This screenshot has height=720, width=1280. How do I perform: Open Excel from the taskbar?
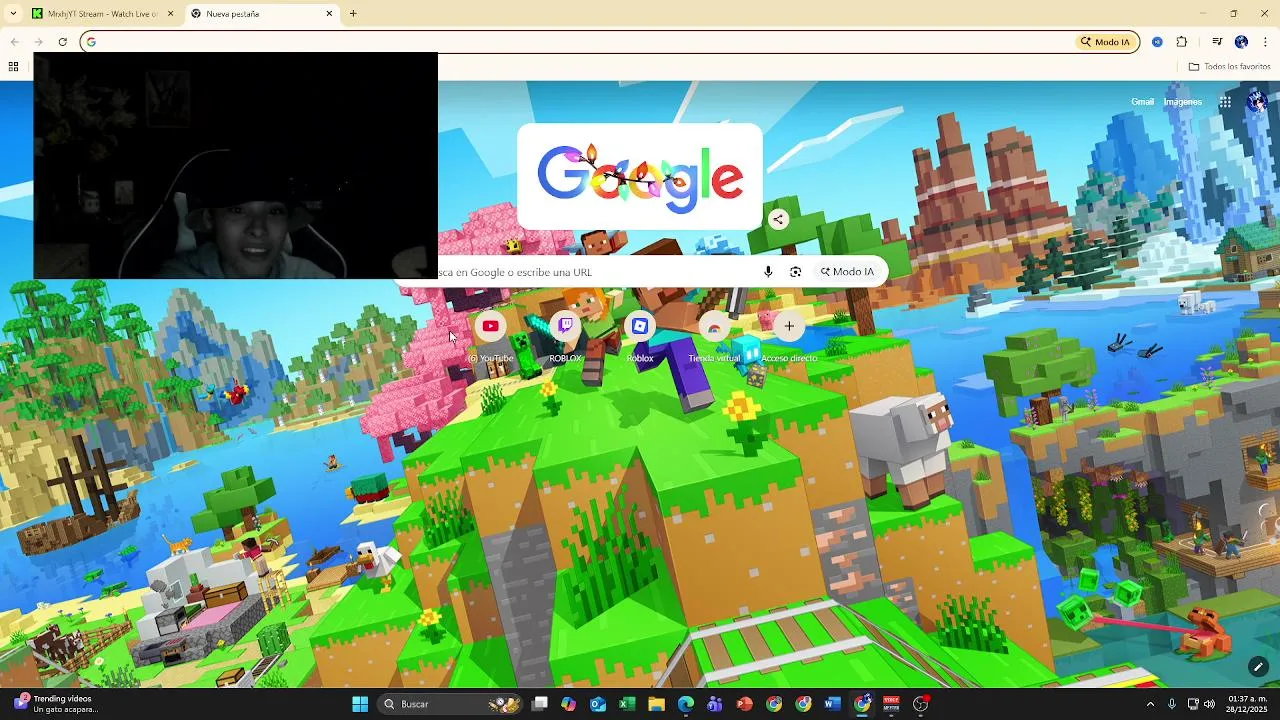tap(627, 704)
